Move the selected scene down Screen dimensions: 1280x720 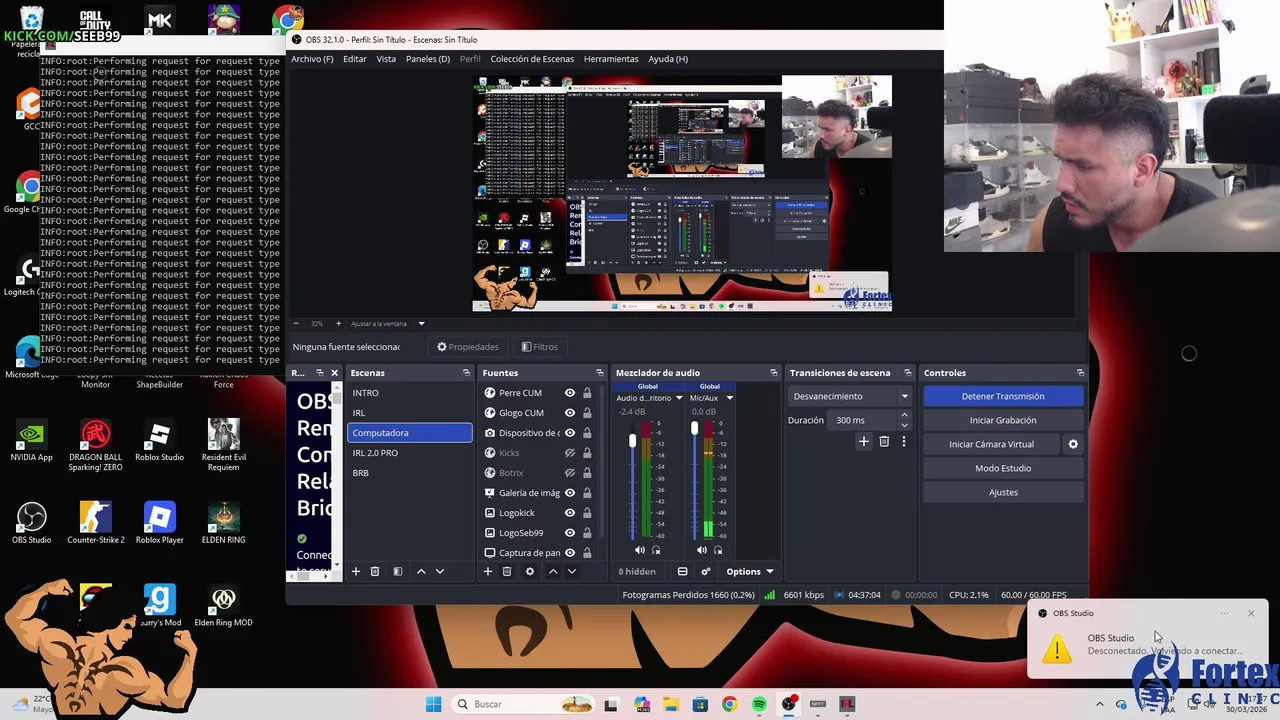(x=439, y=571)
